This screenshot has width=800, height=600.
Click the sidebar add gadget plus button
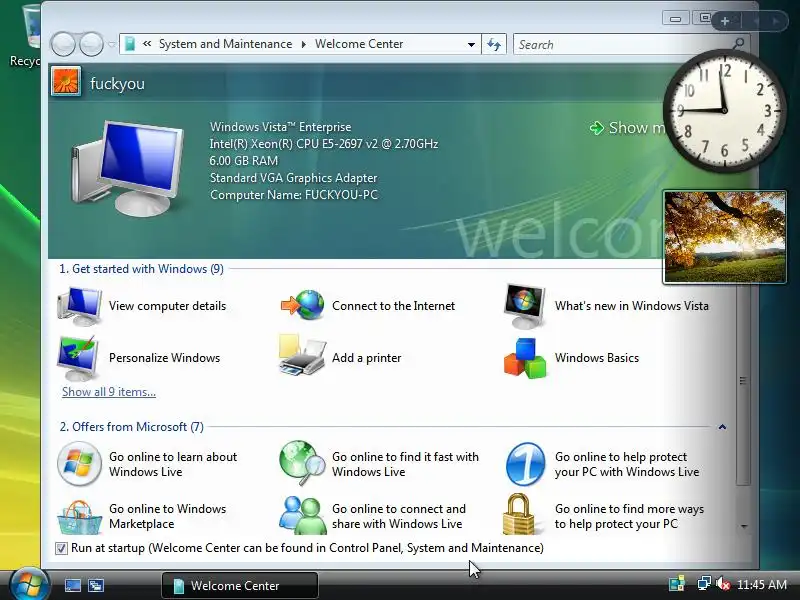point(725,21)
